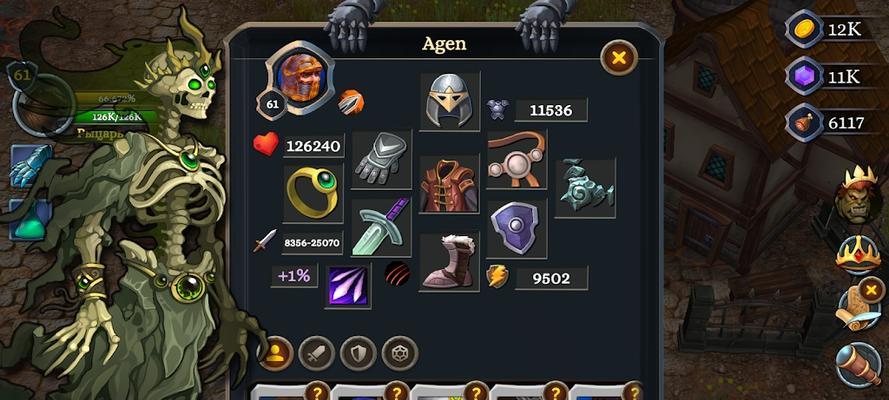Image resolution: width=889 pixels, height=400 pixels.
Task: Switch to the sword attack tab
Action: tap(316, 354)
